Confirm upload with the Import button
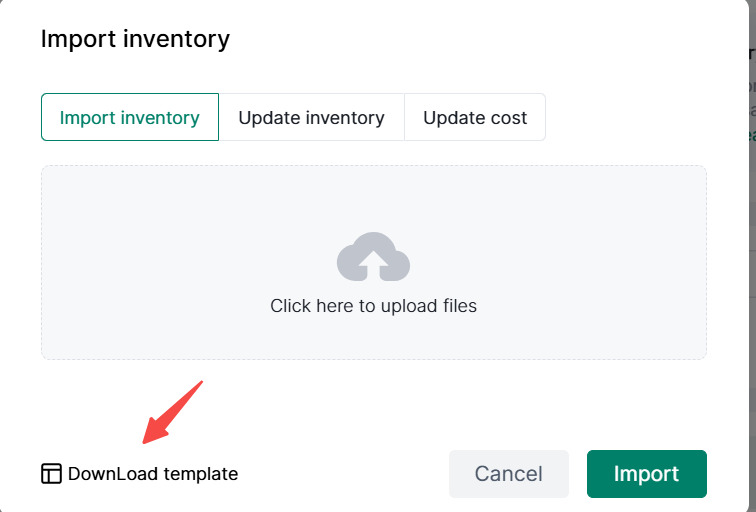 coord(646,474)
